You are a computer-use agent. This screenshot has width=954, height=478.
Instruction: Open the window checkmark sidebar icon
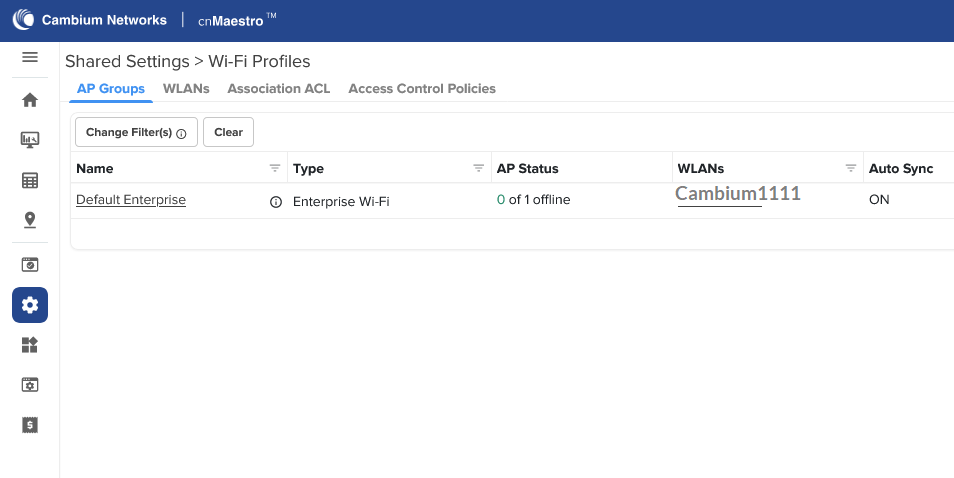(30, 264)
